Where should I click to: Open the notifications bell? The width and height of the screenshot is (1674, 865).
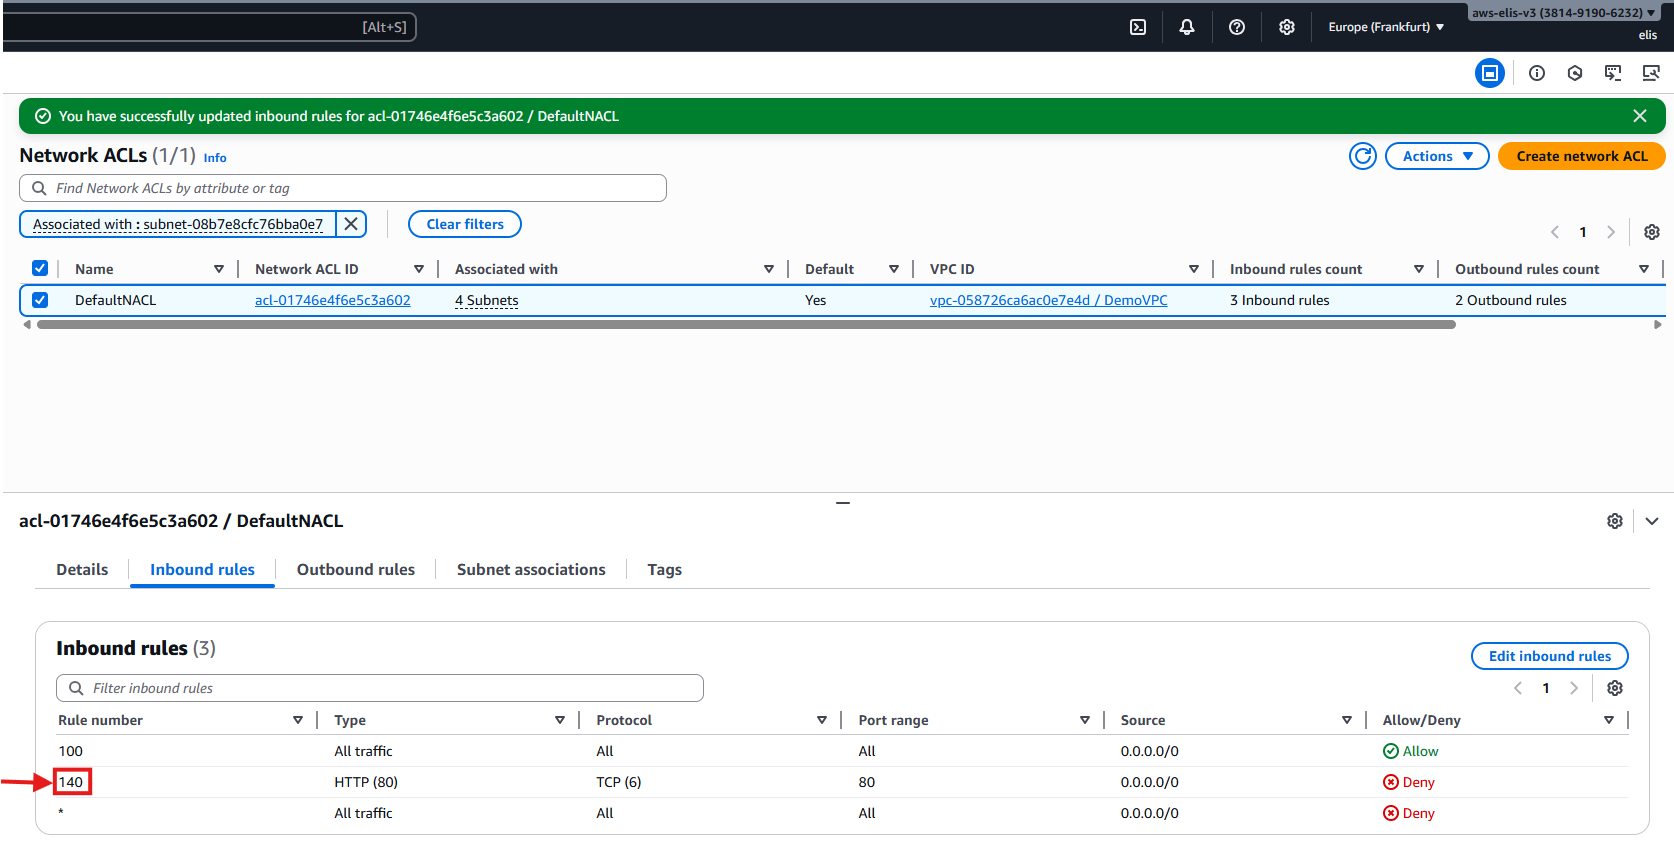click(1187, 27)
